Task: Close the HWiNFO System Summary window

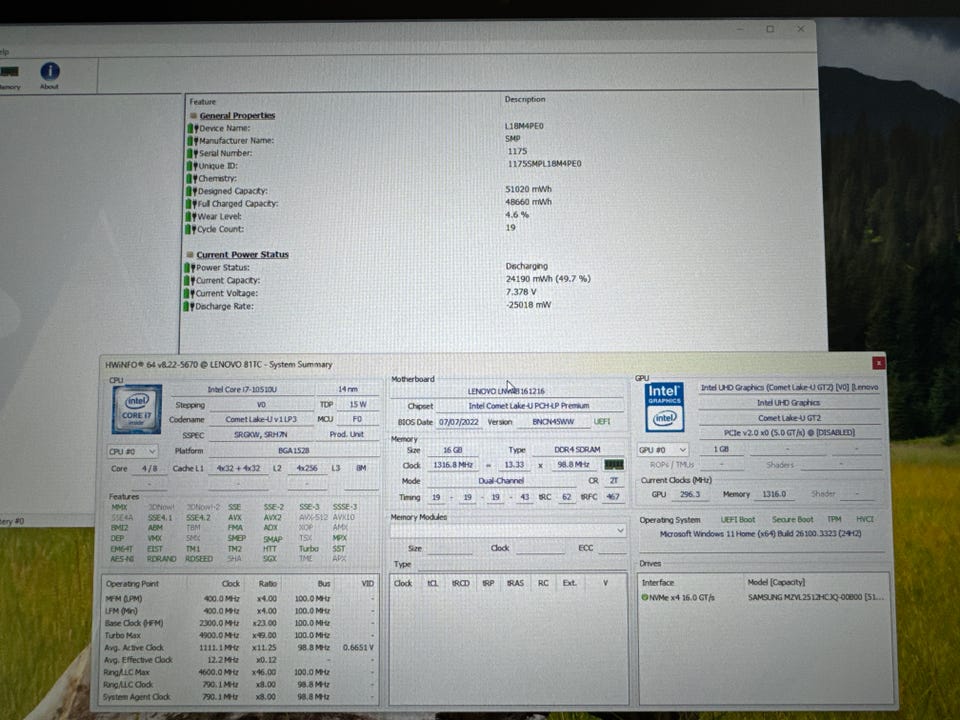Action: pos(878,364)
